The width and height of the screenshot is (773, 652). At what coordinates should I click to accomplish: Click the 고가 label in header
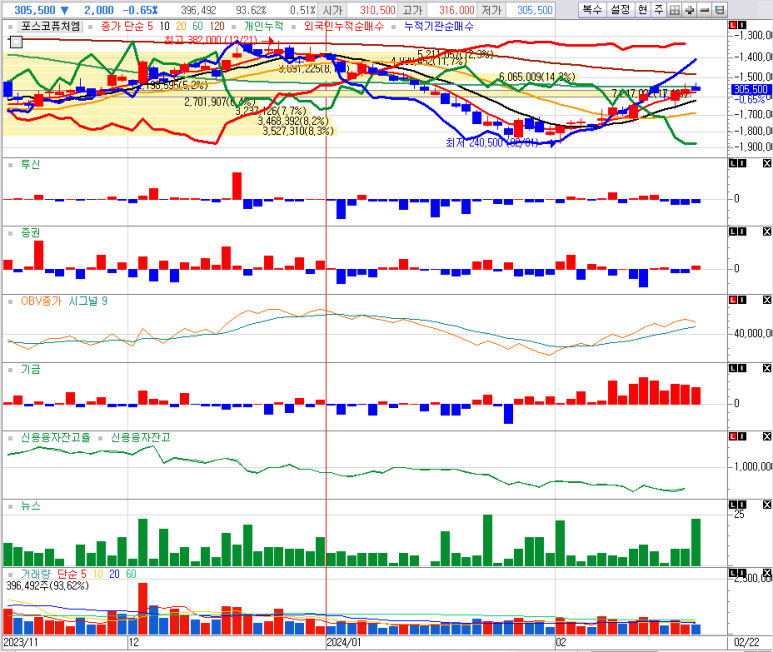click(x=413, y=10)
